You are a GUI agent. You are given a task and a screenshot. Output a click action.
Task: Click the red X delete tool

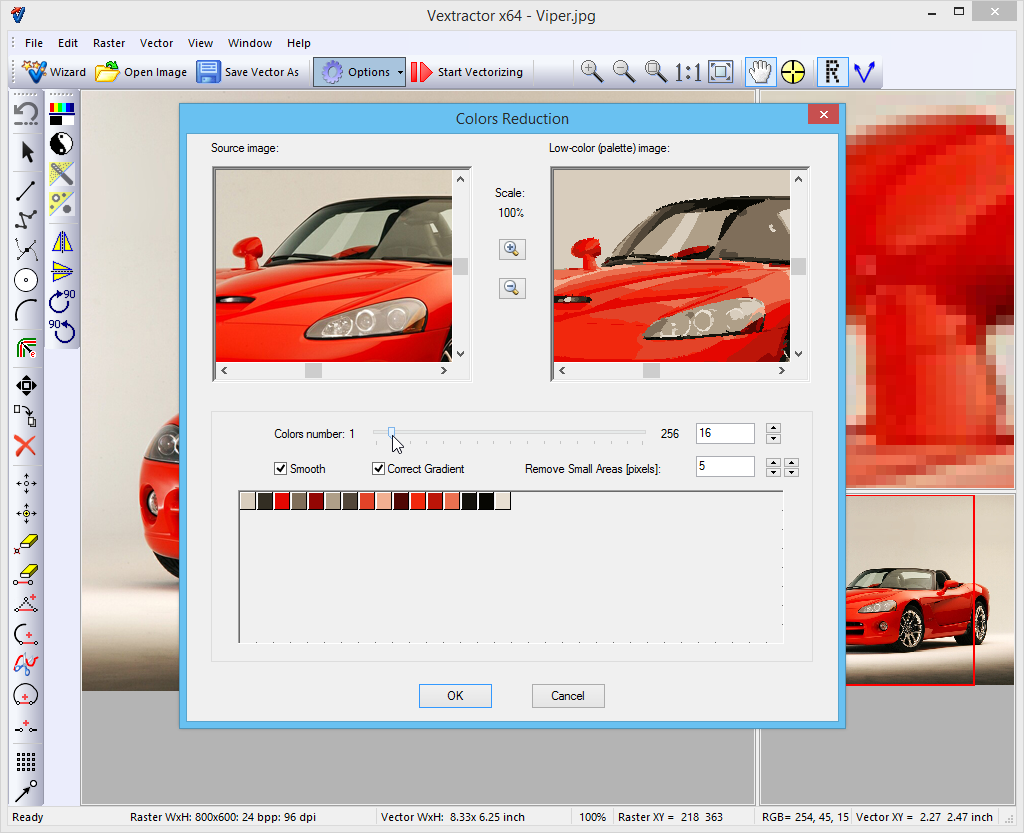pyautogui.click(x=26, y=445)
